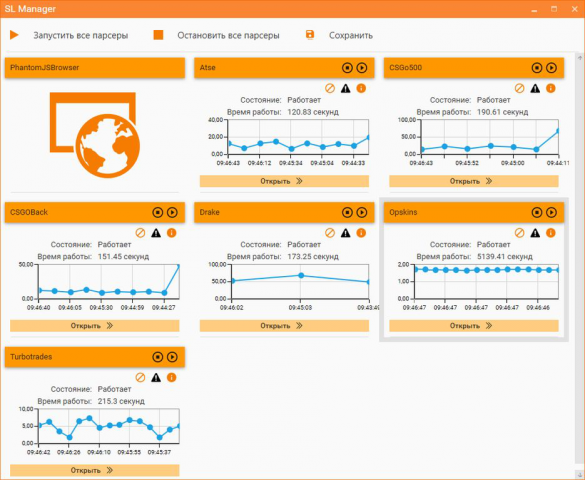Click the '173.25 секунд' uptime value
This screenshot has width=585, height=480.
pyautogui.click(x=313, y=257)
